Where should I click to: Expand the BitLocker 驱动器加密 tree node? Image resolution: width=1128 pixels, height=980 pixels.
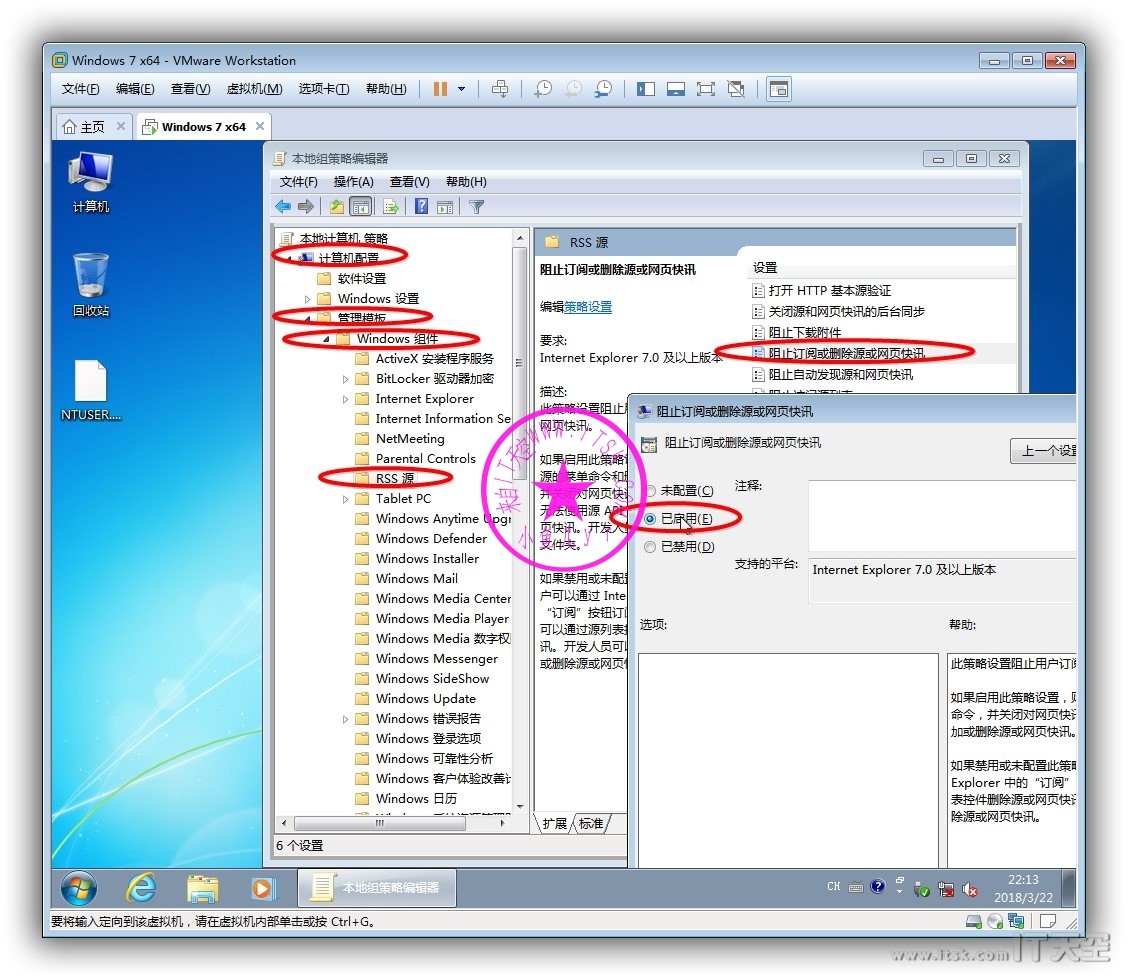click(x=346, y=379)
